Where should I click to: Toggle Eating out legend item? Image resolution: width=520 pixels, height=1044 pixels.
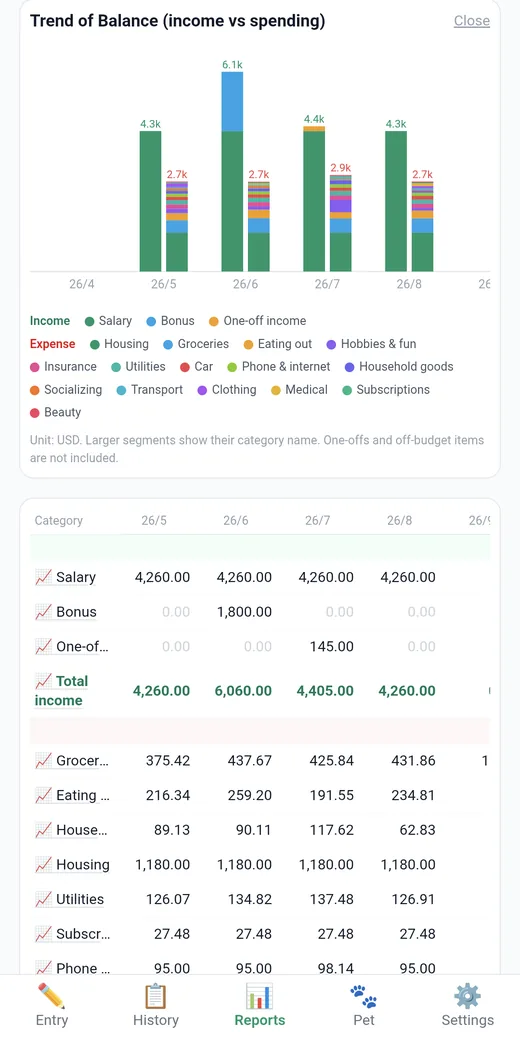278,344
